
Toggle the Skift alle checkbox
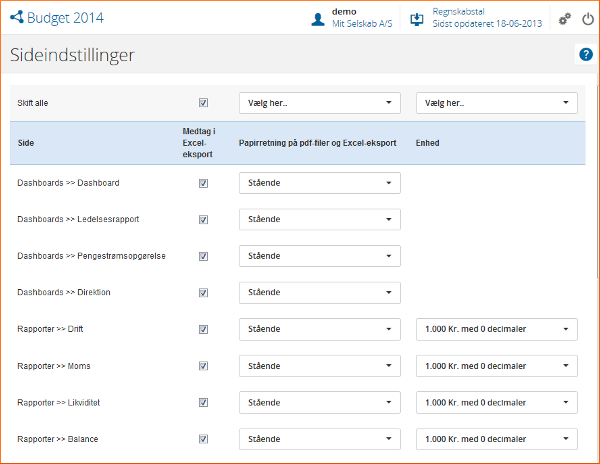click(x=204, y=103)
